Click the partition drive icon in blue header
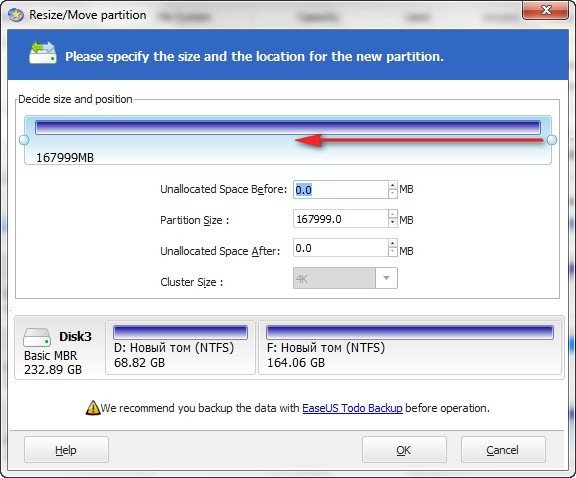Image resolution: width=576 pixels, height=478 pixels. pos(43,53)
